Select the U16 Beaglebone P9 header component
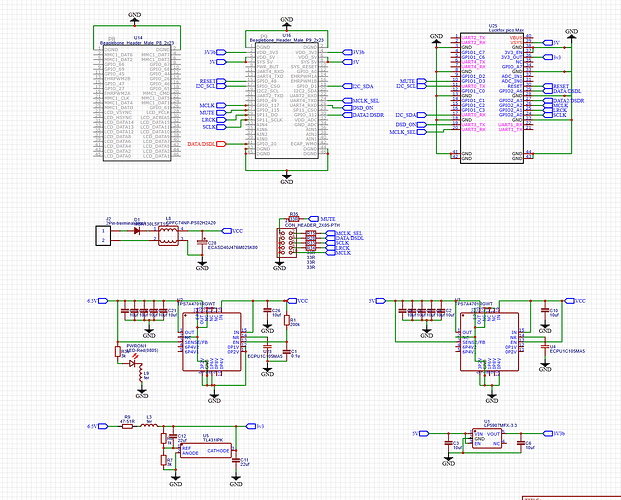621x500 pixels. click(x=286, y=101)
